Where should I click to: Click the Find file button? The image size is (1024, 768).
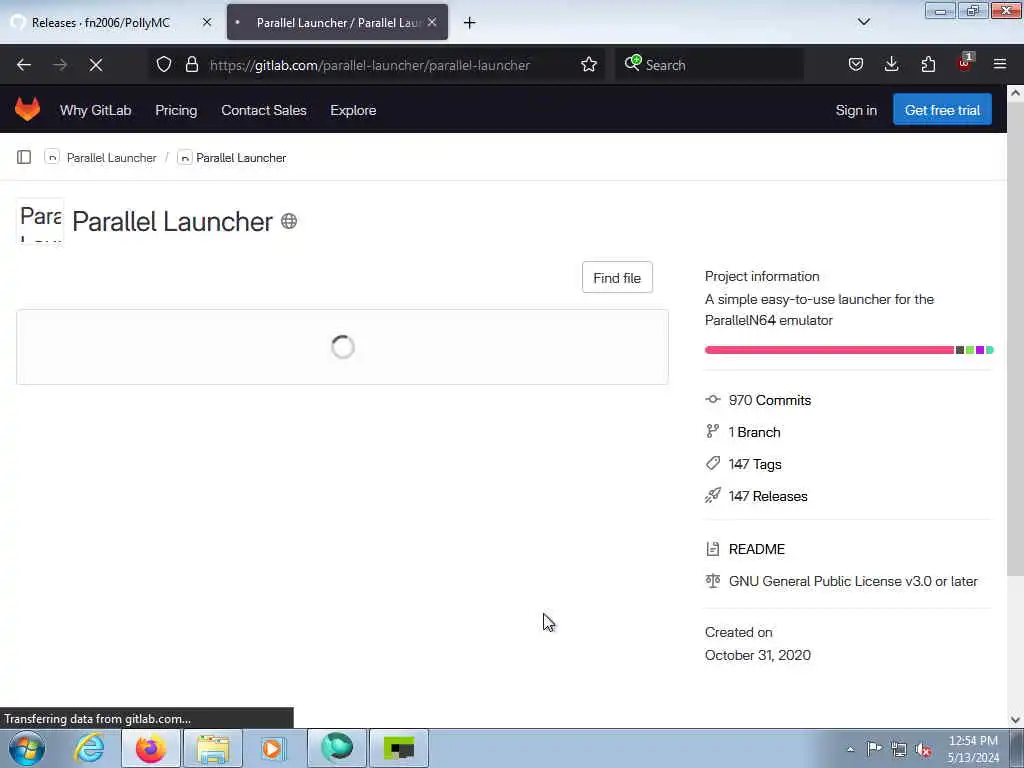617,278
